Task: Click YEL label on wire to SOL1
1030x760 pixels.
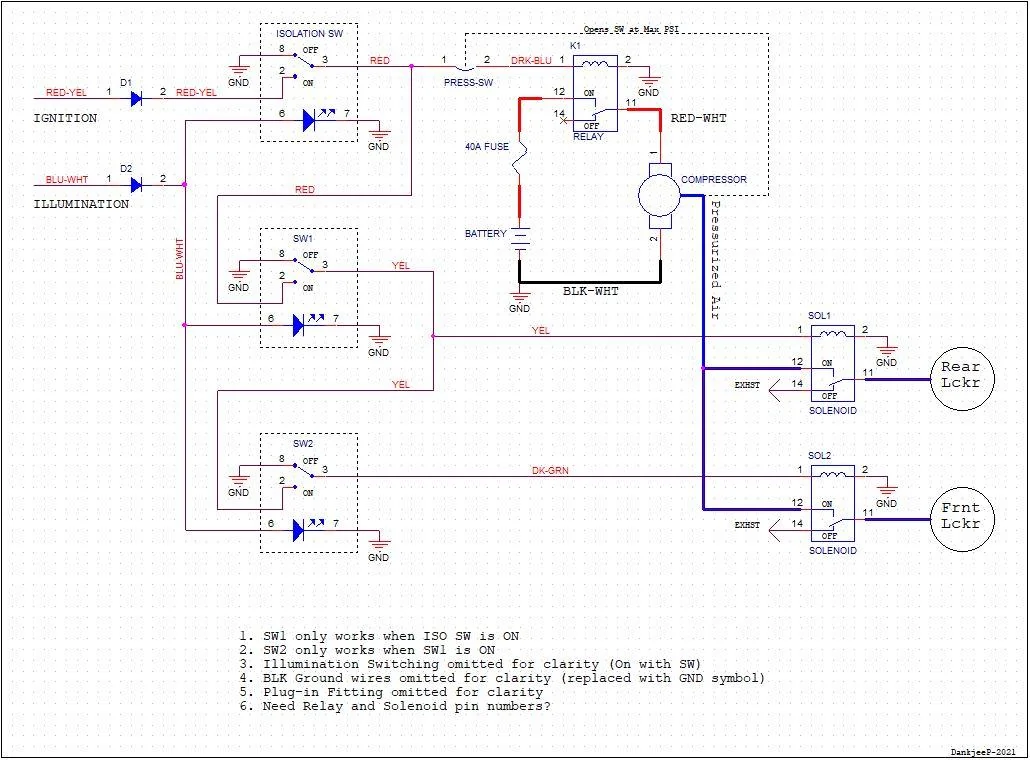Action: [541, 330]
